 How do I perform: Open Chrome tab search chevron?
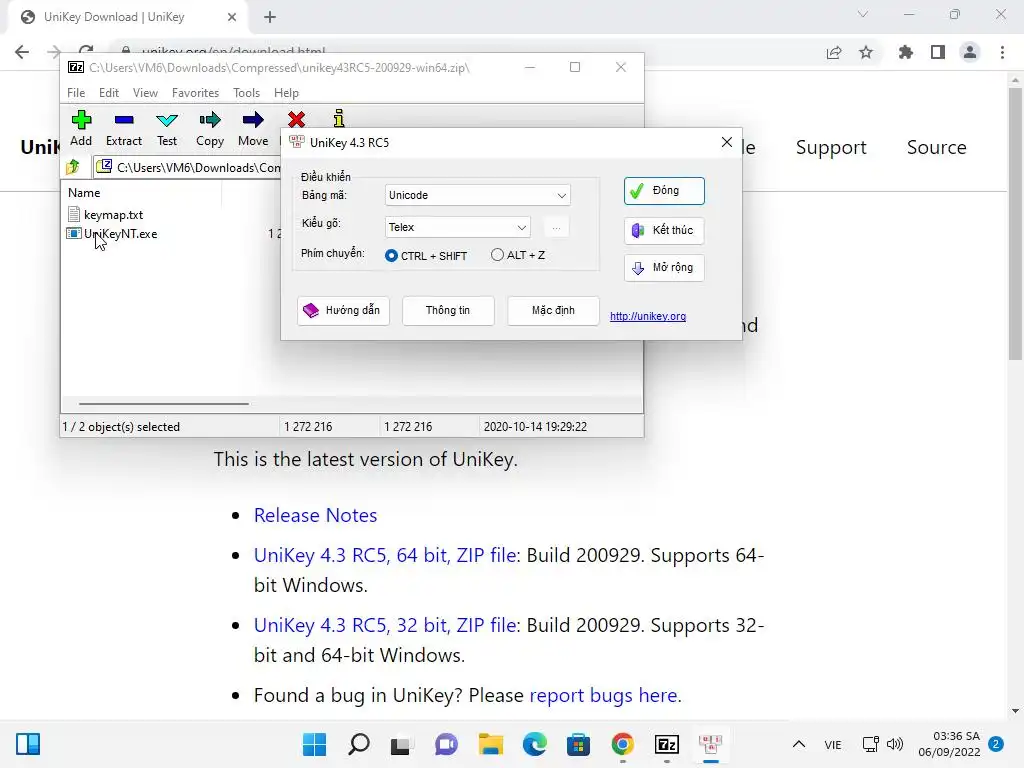coord(863,14)
